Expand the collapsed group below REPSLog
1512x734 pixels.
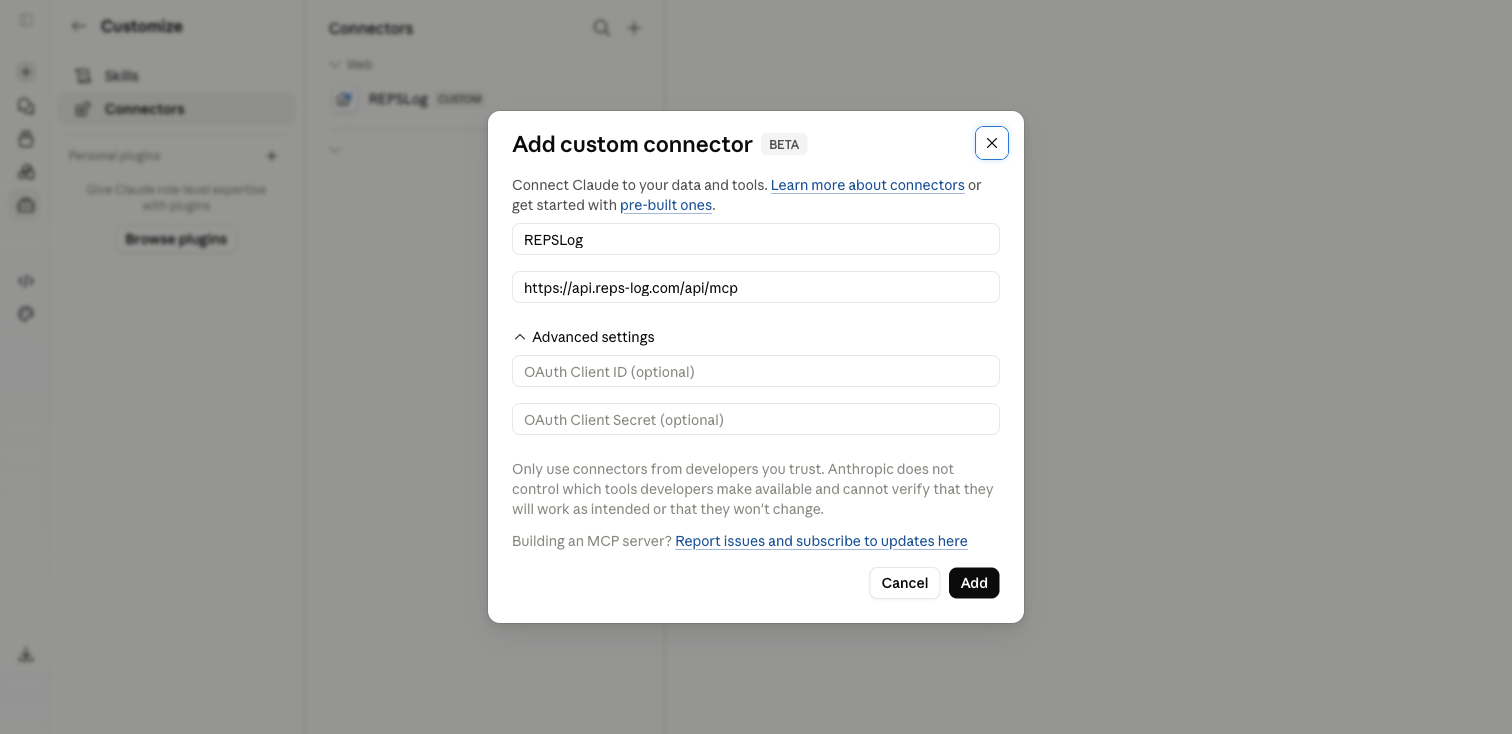pos(336,150)
